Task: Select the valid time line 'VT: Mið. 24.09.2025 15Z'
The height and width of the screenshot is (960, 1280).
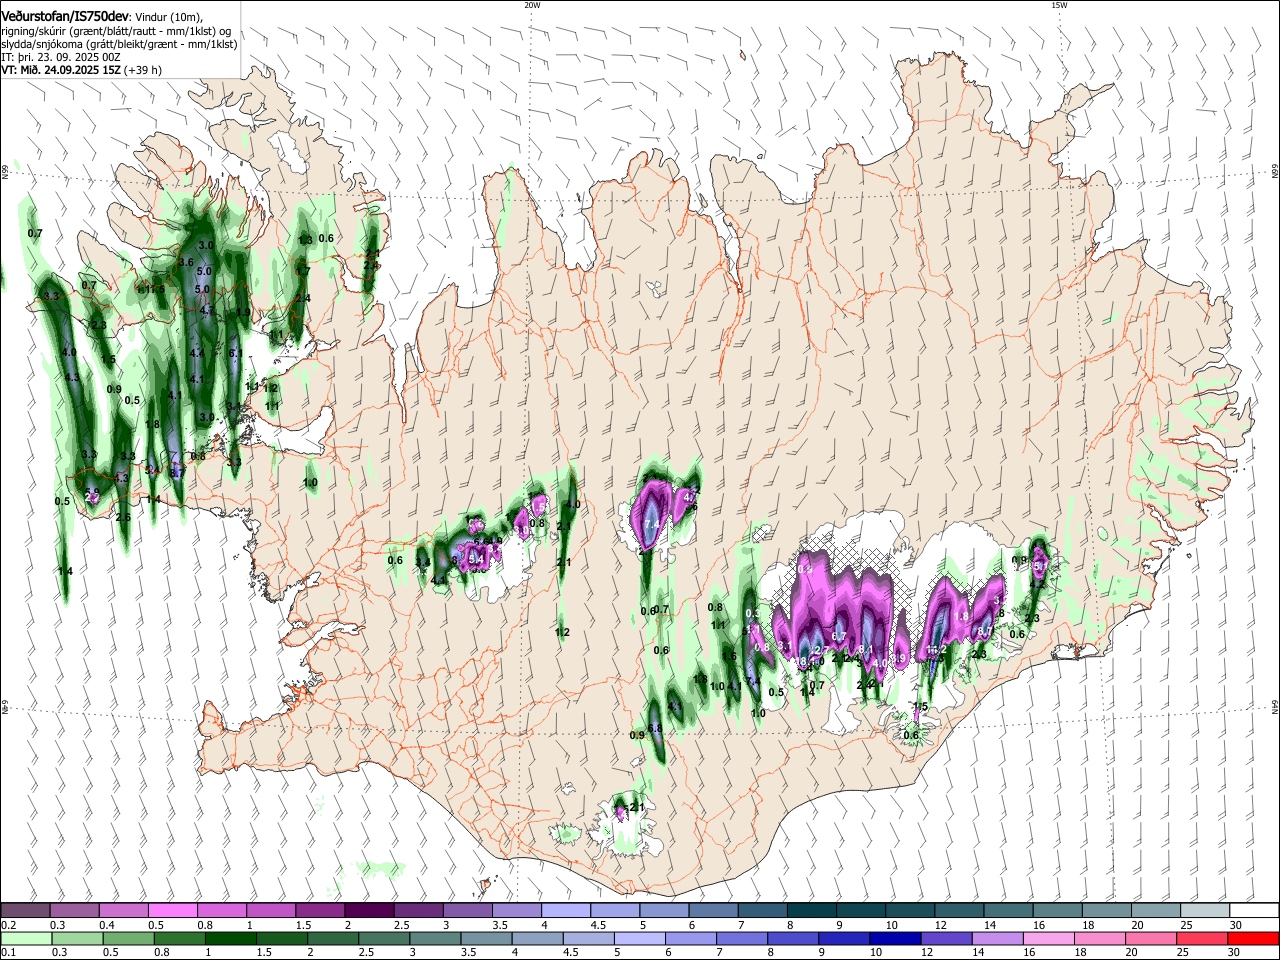Action: (x=60, y=70)
